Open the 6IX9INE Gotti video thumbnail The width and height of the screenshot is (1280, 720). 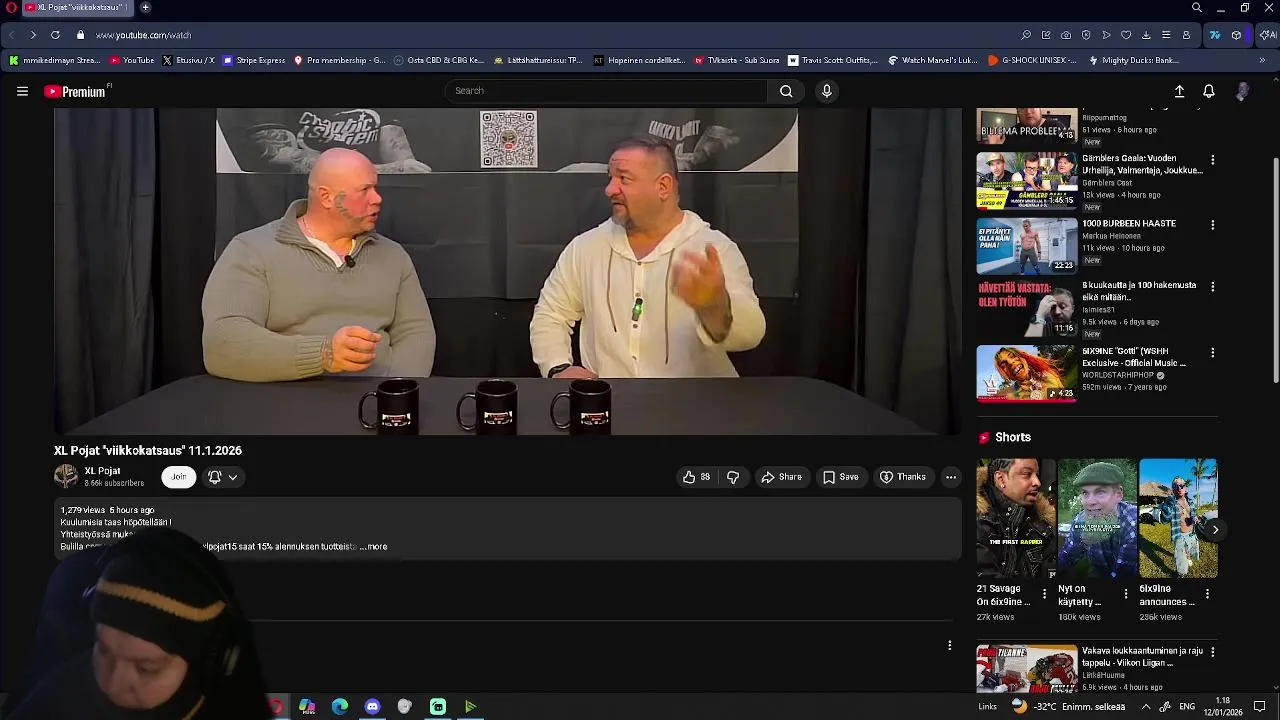tap(1026, 373)
